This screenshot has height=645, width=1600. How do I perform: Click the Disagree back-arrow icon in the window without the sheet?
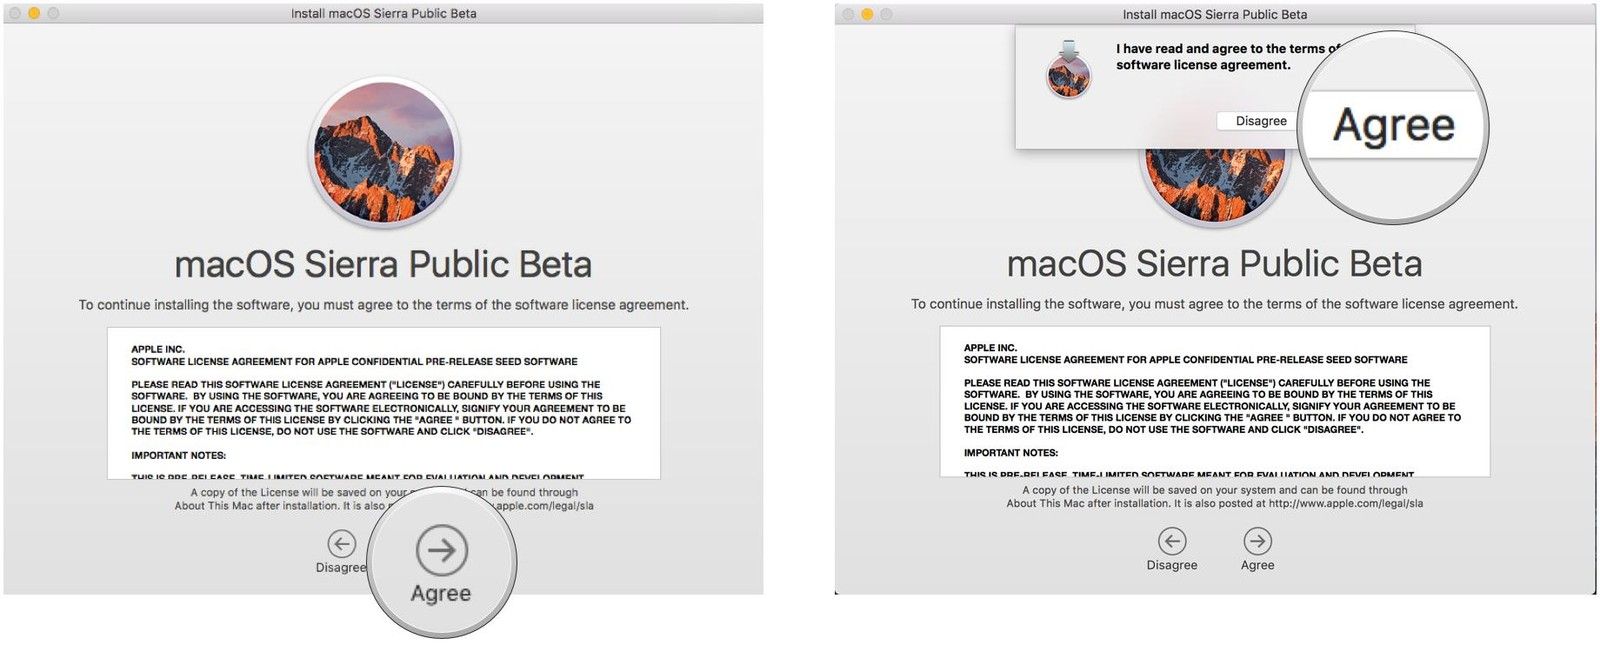pos(342,544)
